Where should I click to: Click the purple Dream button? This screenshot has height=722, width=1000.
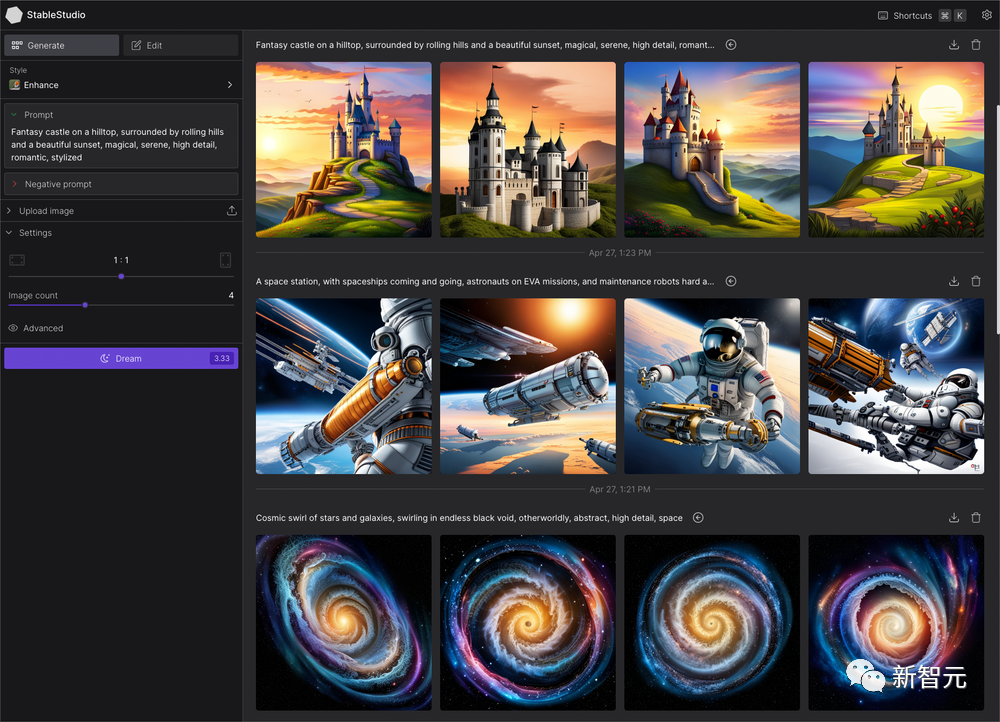[x=121, y=358]
